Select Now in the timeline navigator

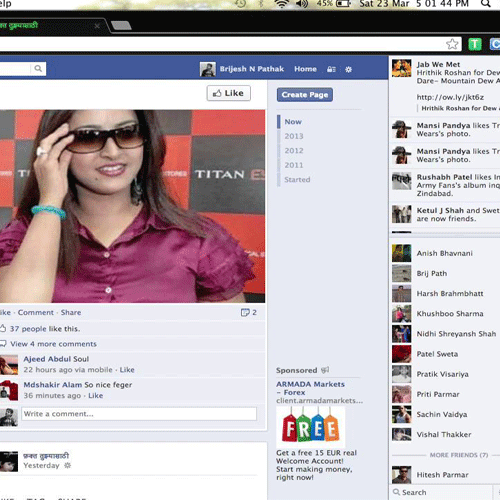[x=293, y=122]
